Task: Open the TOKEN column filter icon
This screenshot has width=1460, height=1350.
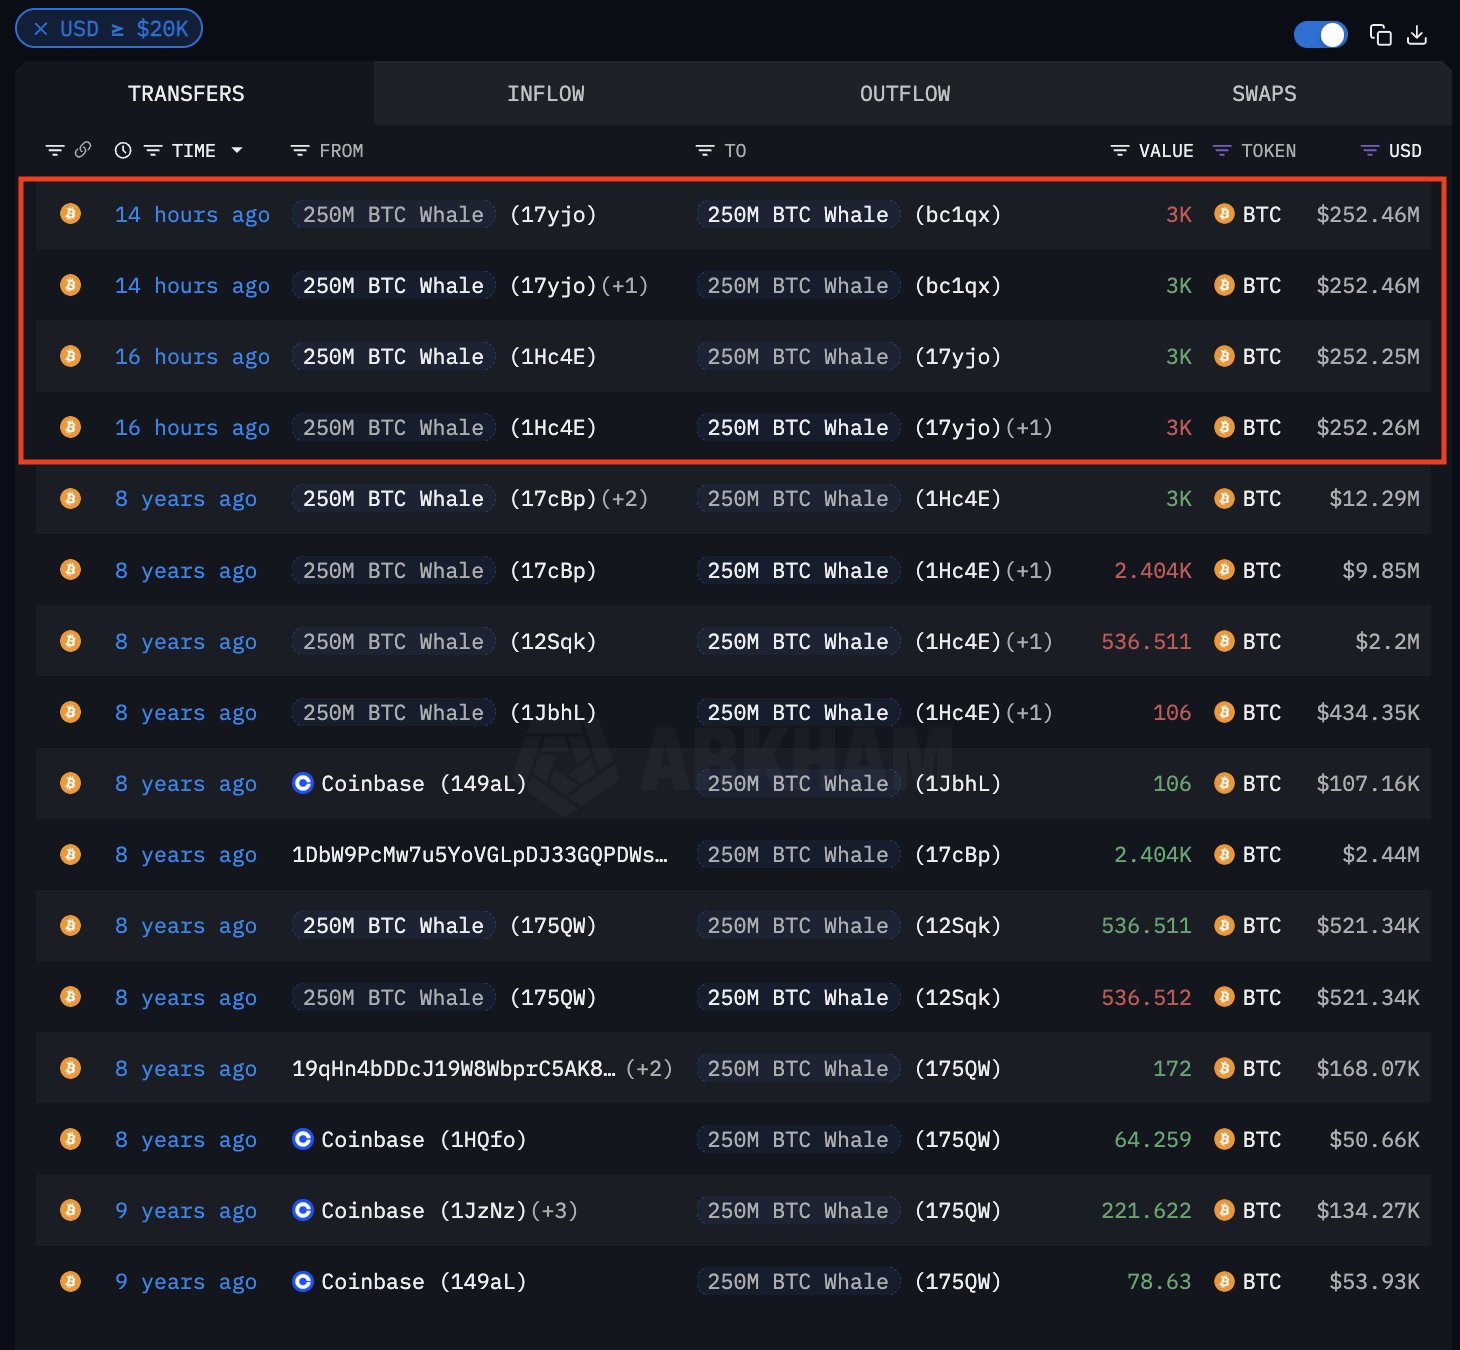Action: coord(1222,150)
